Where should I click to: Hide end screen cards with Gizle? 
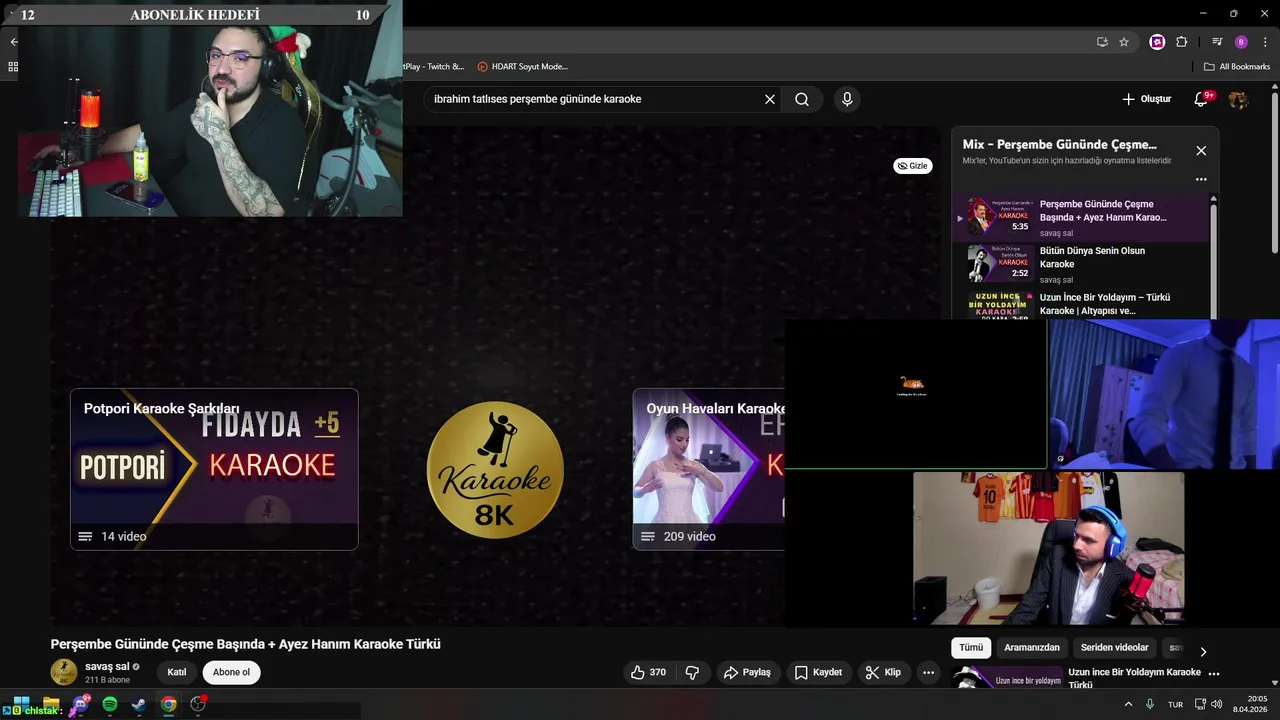click(912, 166)
